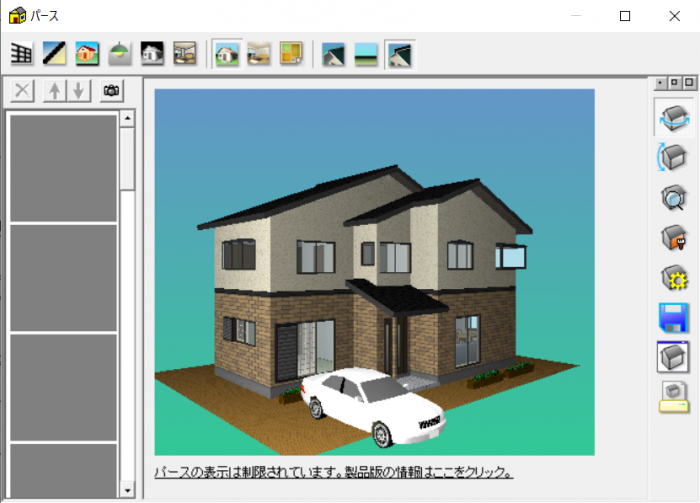The image size is (700, 503).
Task: Open the house with gear settings icon
Action: tap(673, 278)
